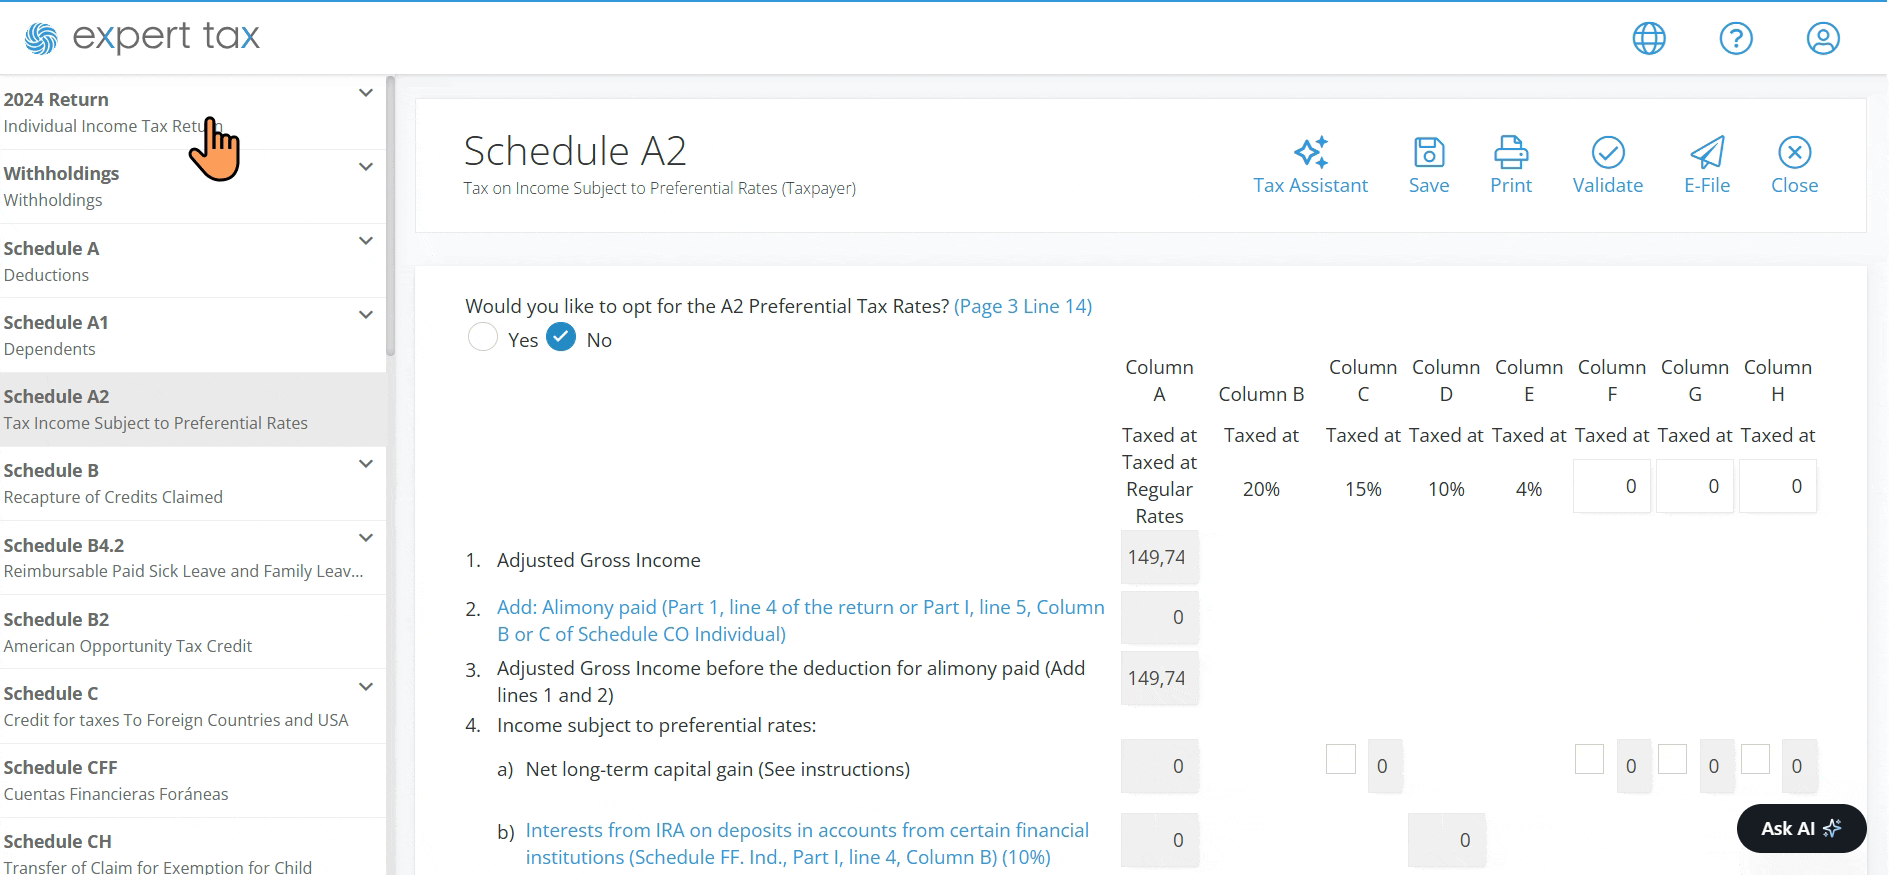Open the Tax Assistant sparkle icon
The width and height of the screenshot is (1889, 875).
[x=1311, y=152]
